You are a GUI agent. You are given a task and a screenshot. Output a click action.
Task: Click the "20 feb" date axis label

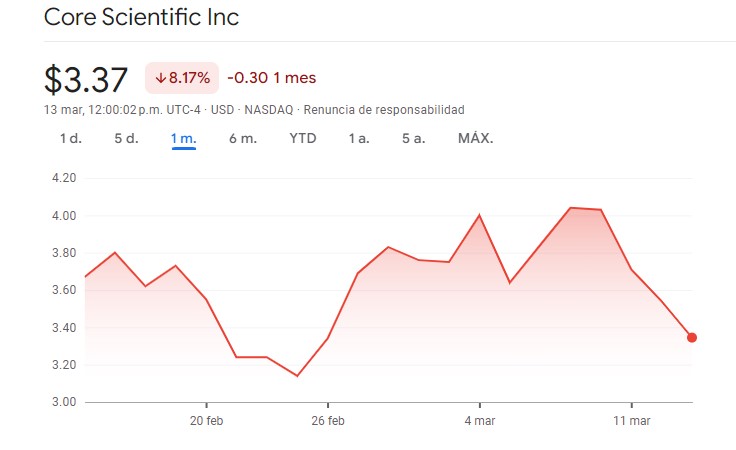pos(206,421)
